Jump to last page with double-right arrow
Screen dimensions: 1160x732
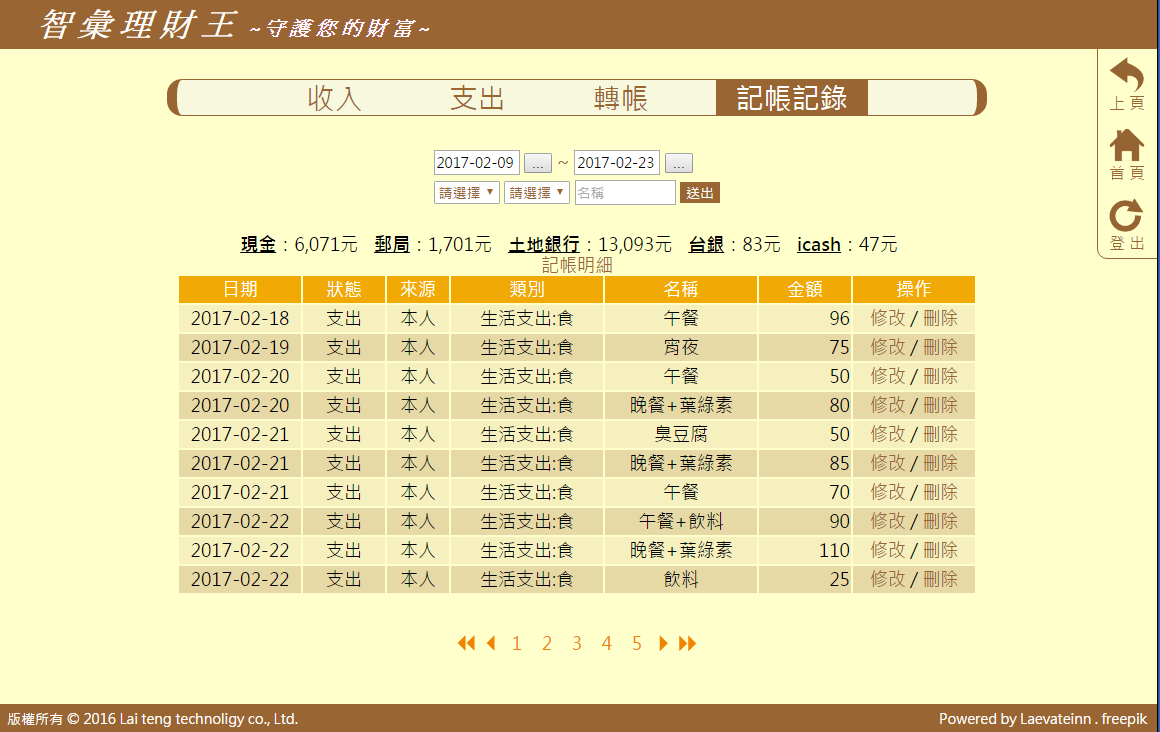point(687,643)
